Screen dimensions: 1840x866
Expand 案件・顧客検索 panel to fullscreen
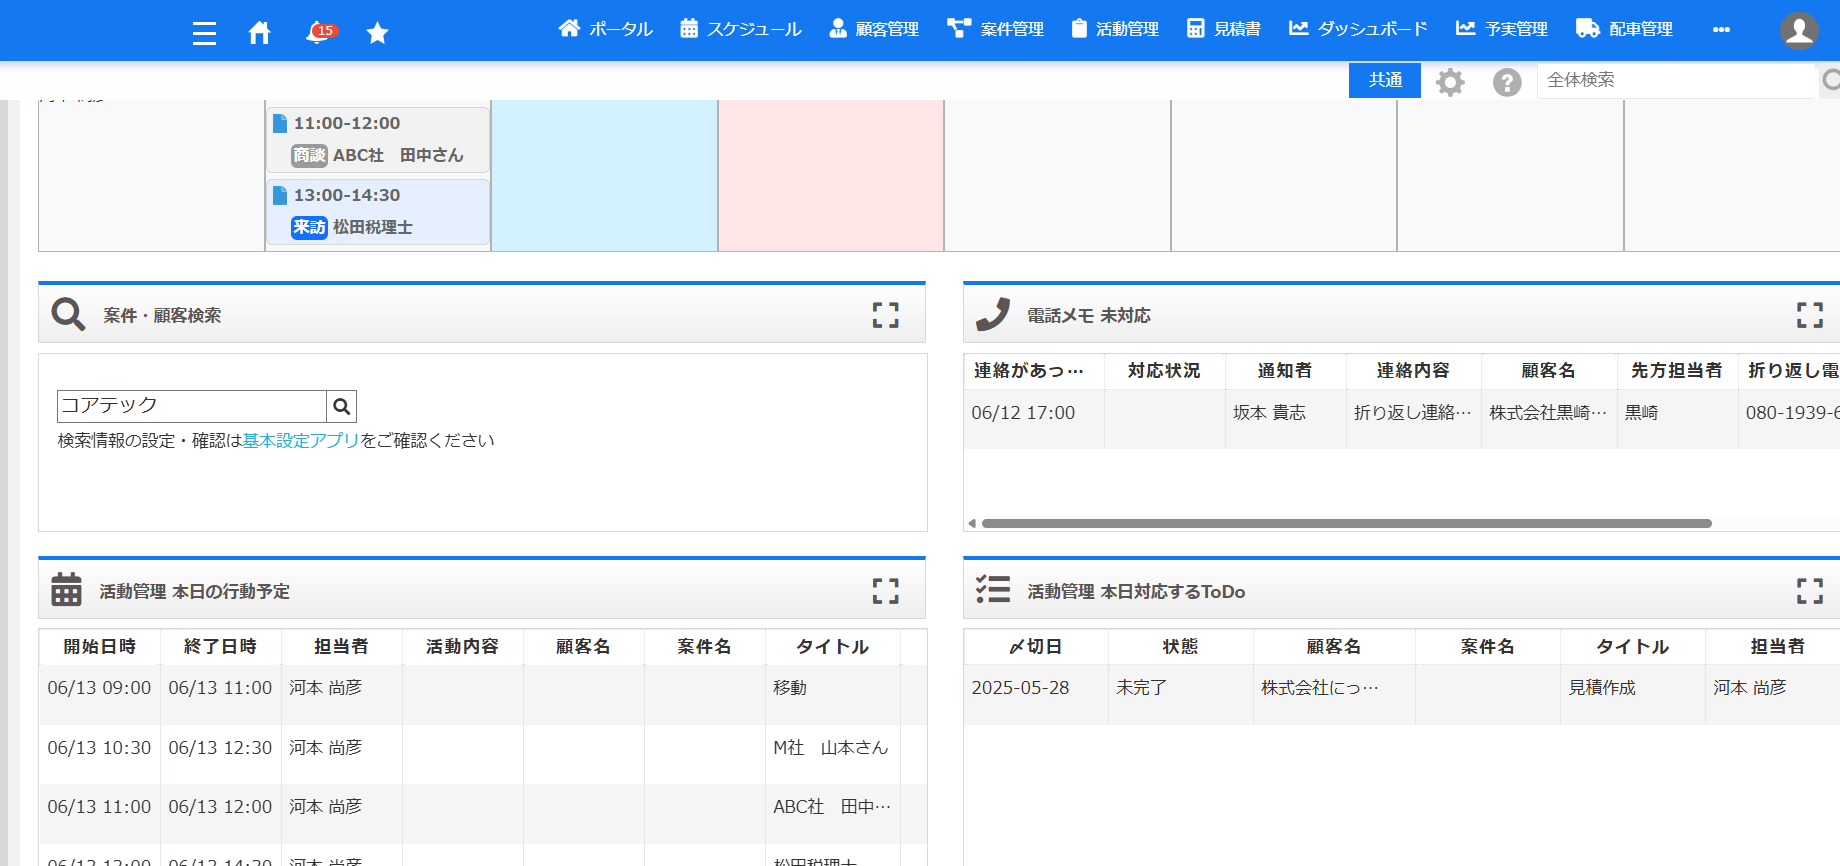(x=885, y=315)
